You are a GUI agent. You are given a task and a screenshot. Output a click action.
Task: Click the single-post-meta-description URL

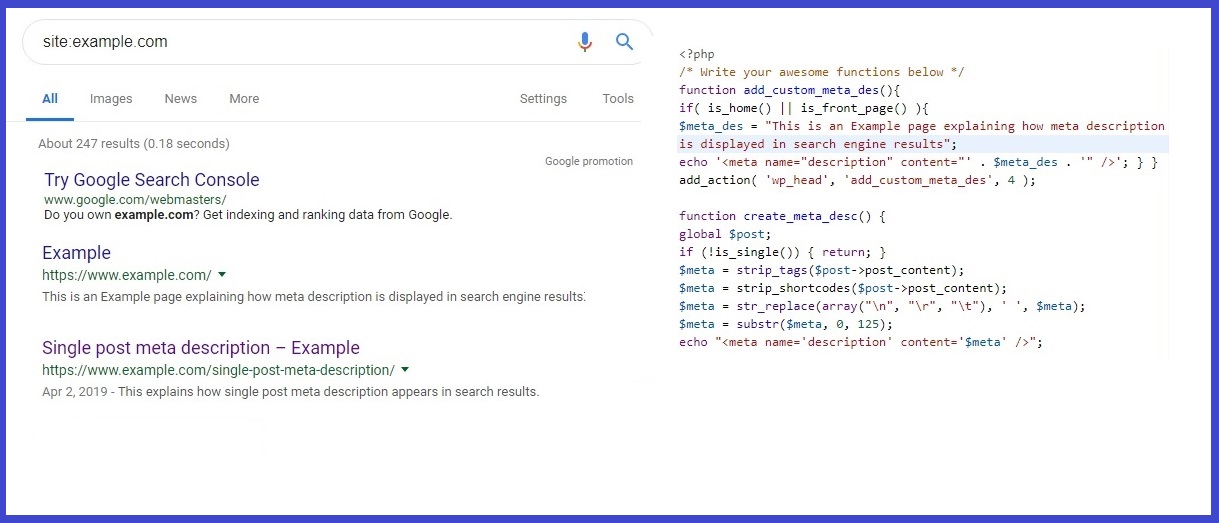pyautogui.click(x=219, y=370)
